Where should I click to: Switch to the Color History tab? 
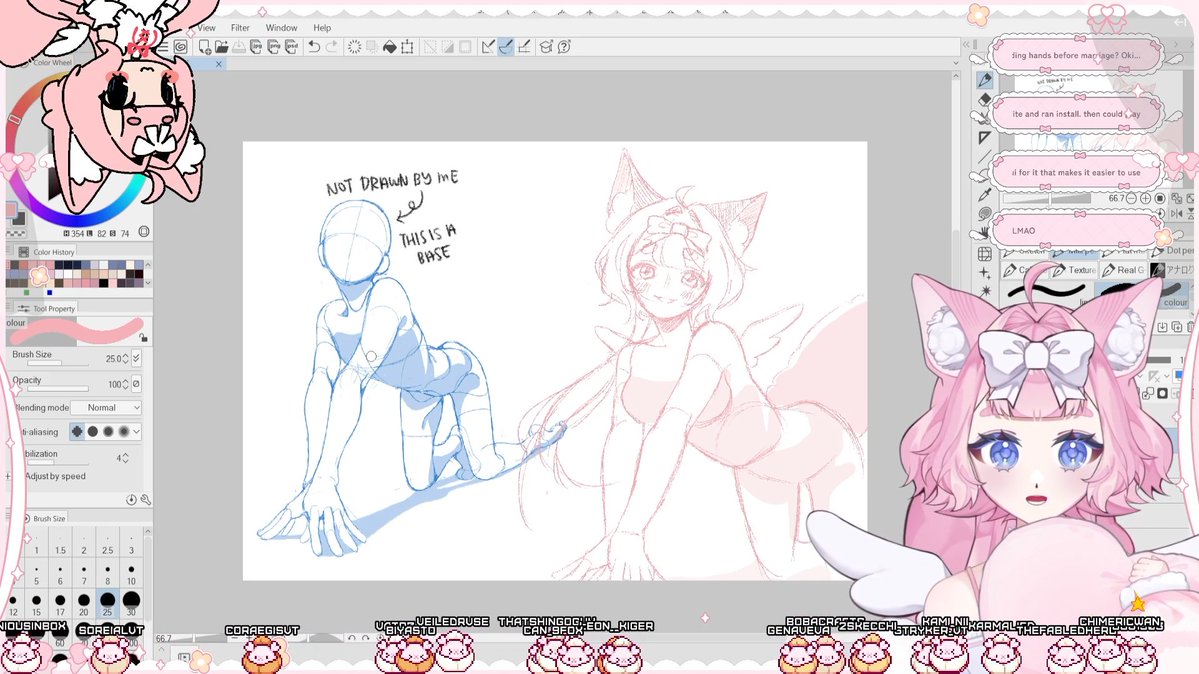[47, 252]
